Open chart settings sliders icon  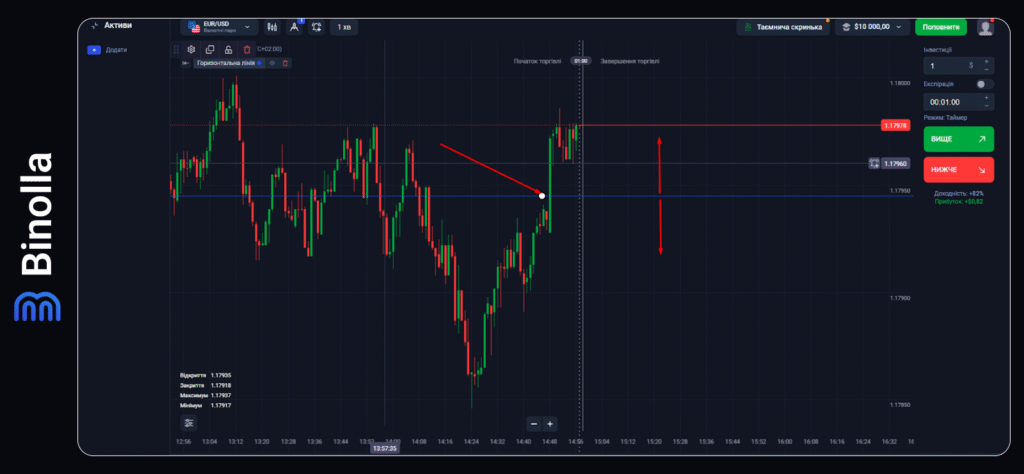(189, 423)
